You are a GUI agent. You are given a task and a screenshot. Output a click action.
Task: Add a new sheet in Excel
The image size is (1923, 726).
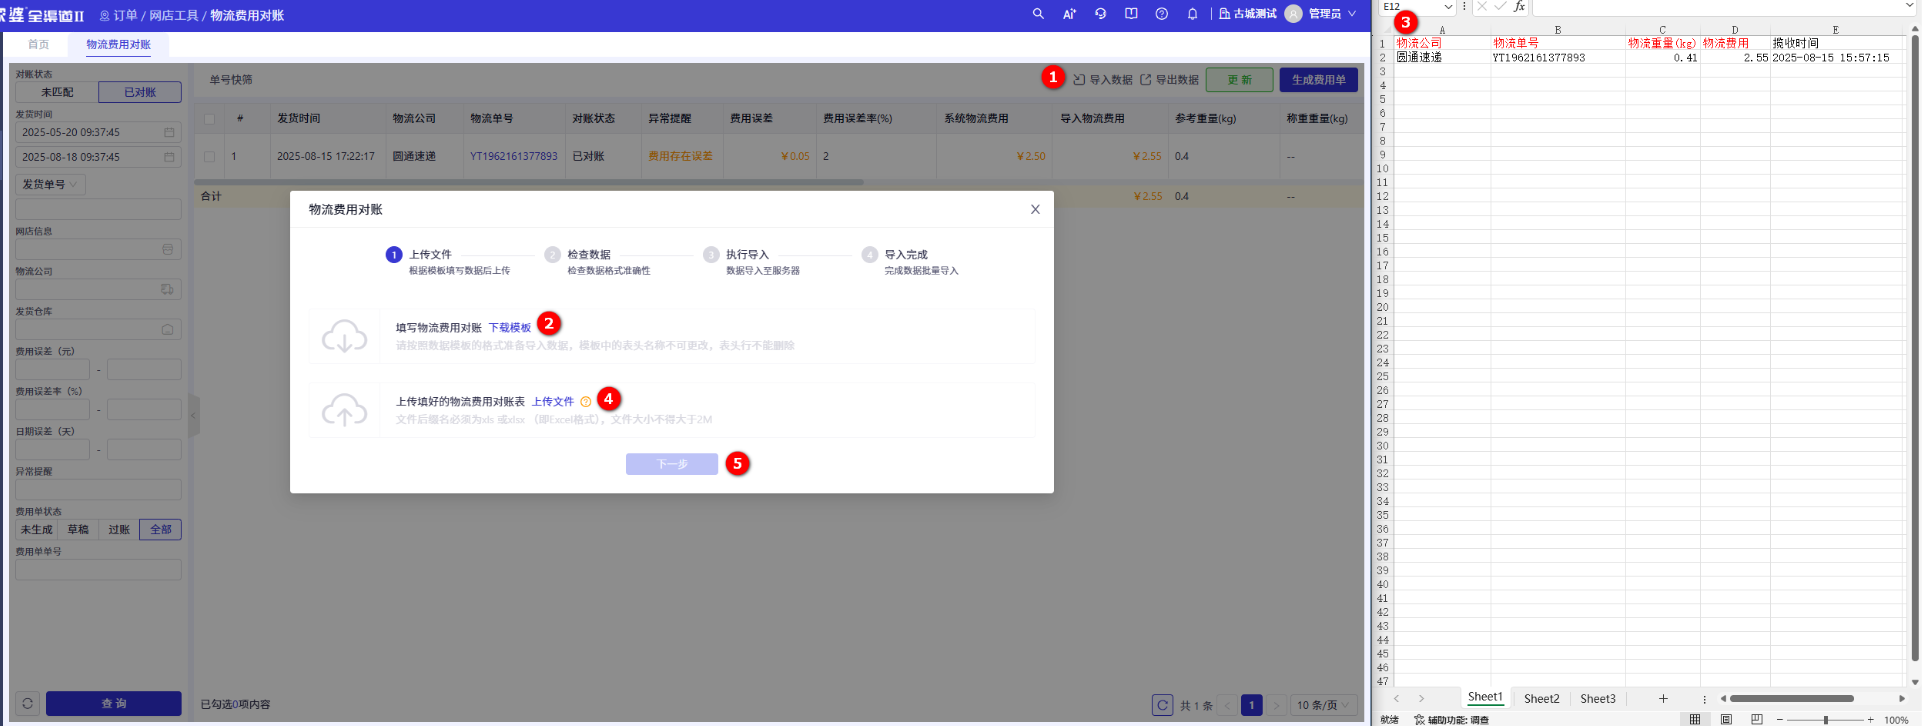(x=1663, y=698)
